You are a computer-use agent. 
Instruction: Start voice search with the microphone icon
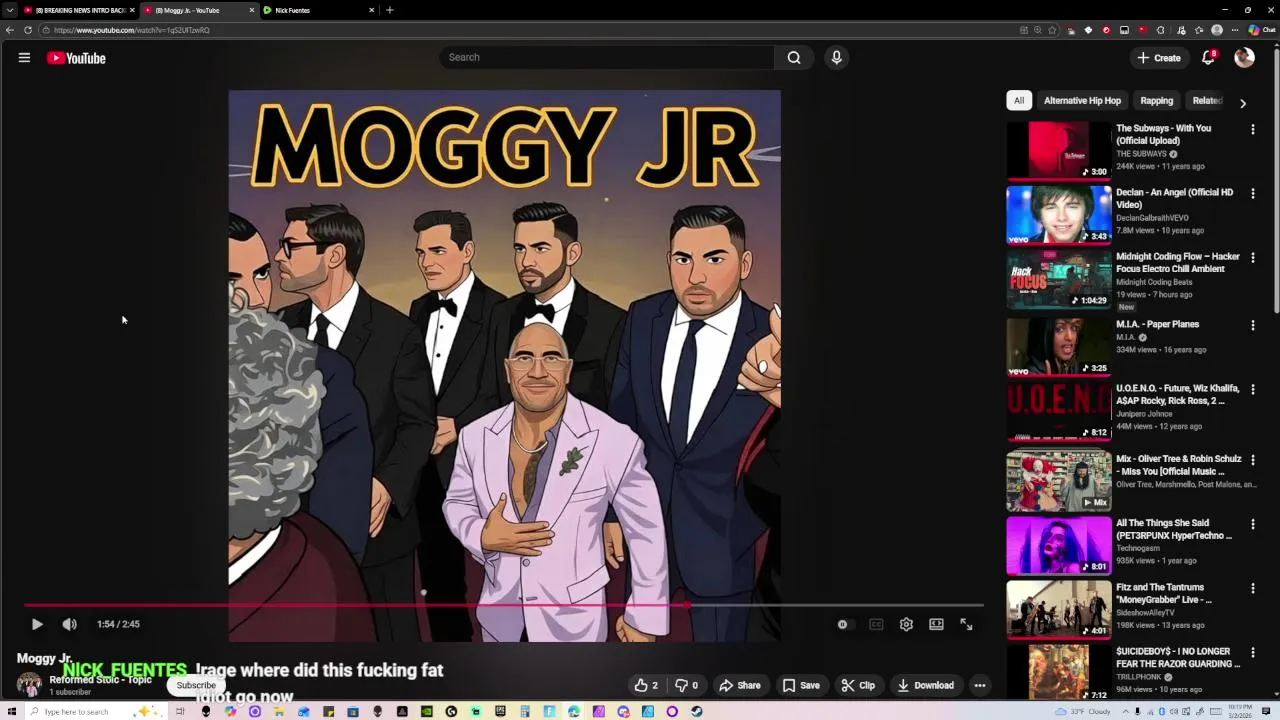pos(837,57)
